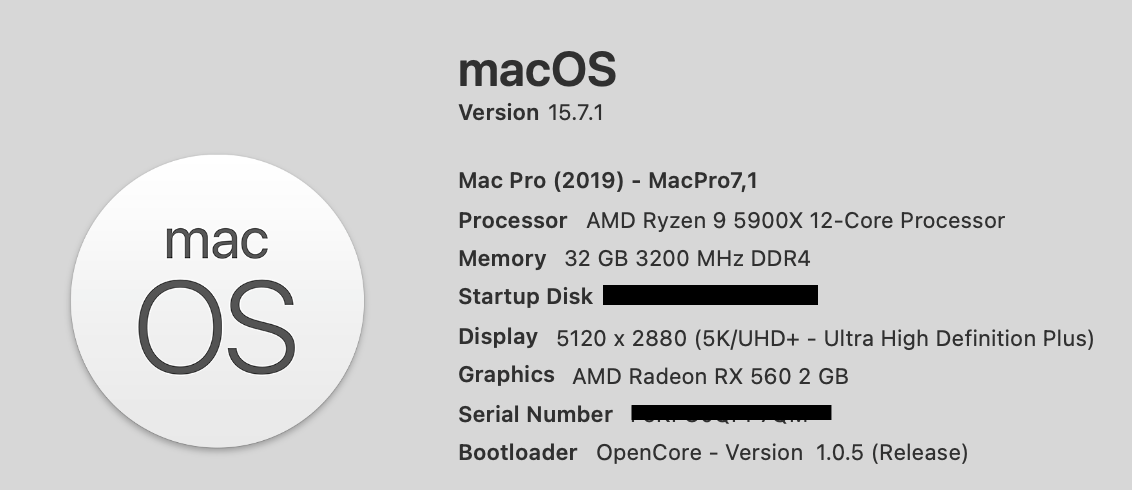Click the Display label
The width and height of the screenshot is (1132, 490).
point(498,337)
